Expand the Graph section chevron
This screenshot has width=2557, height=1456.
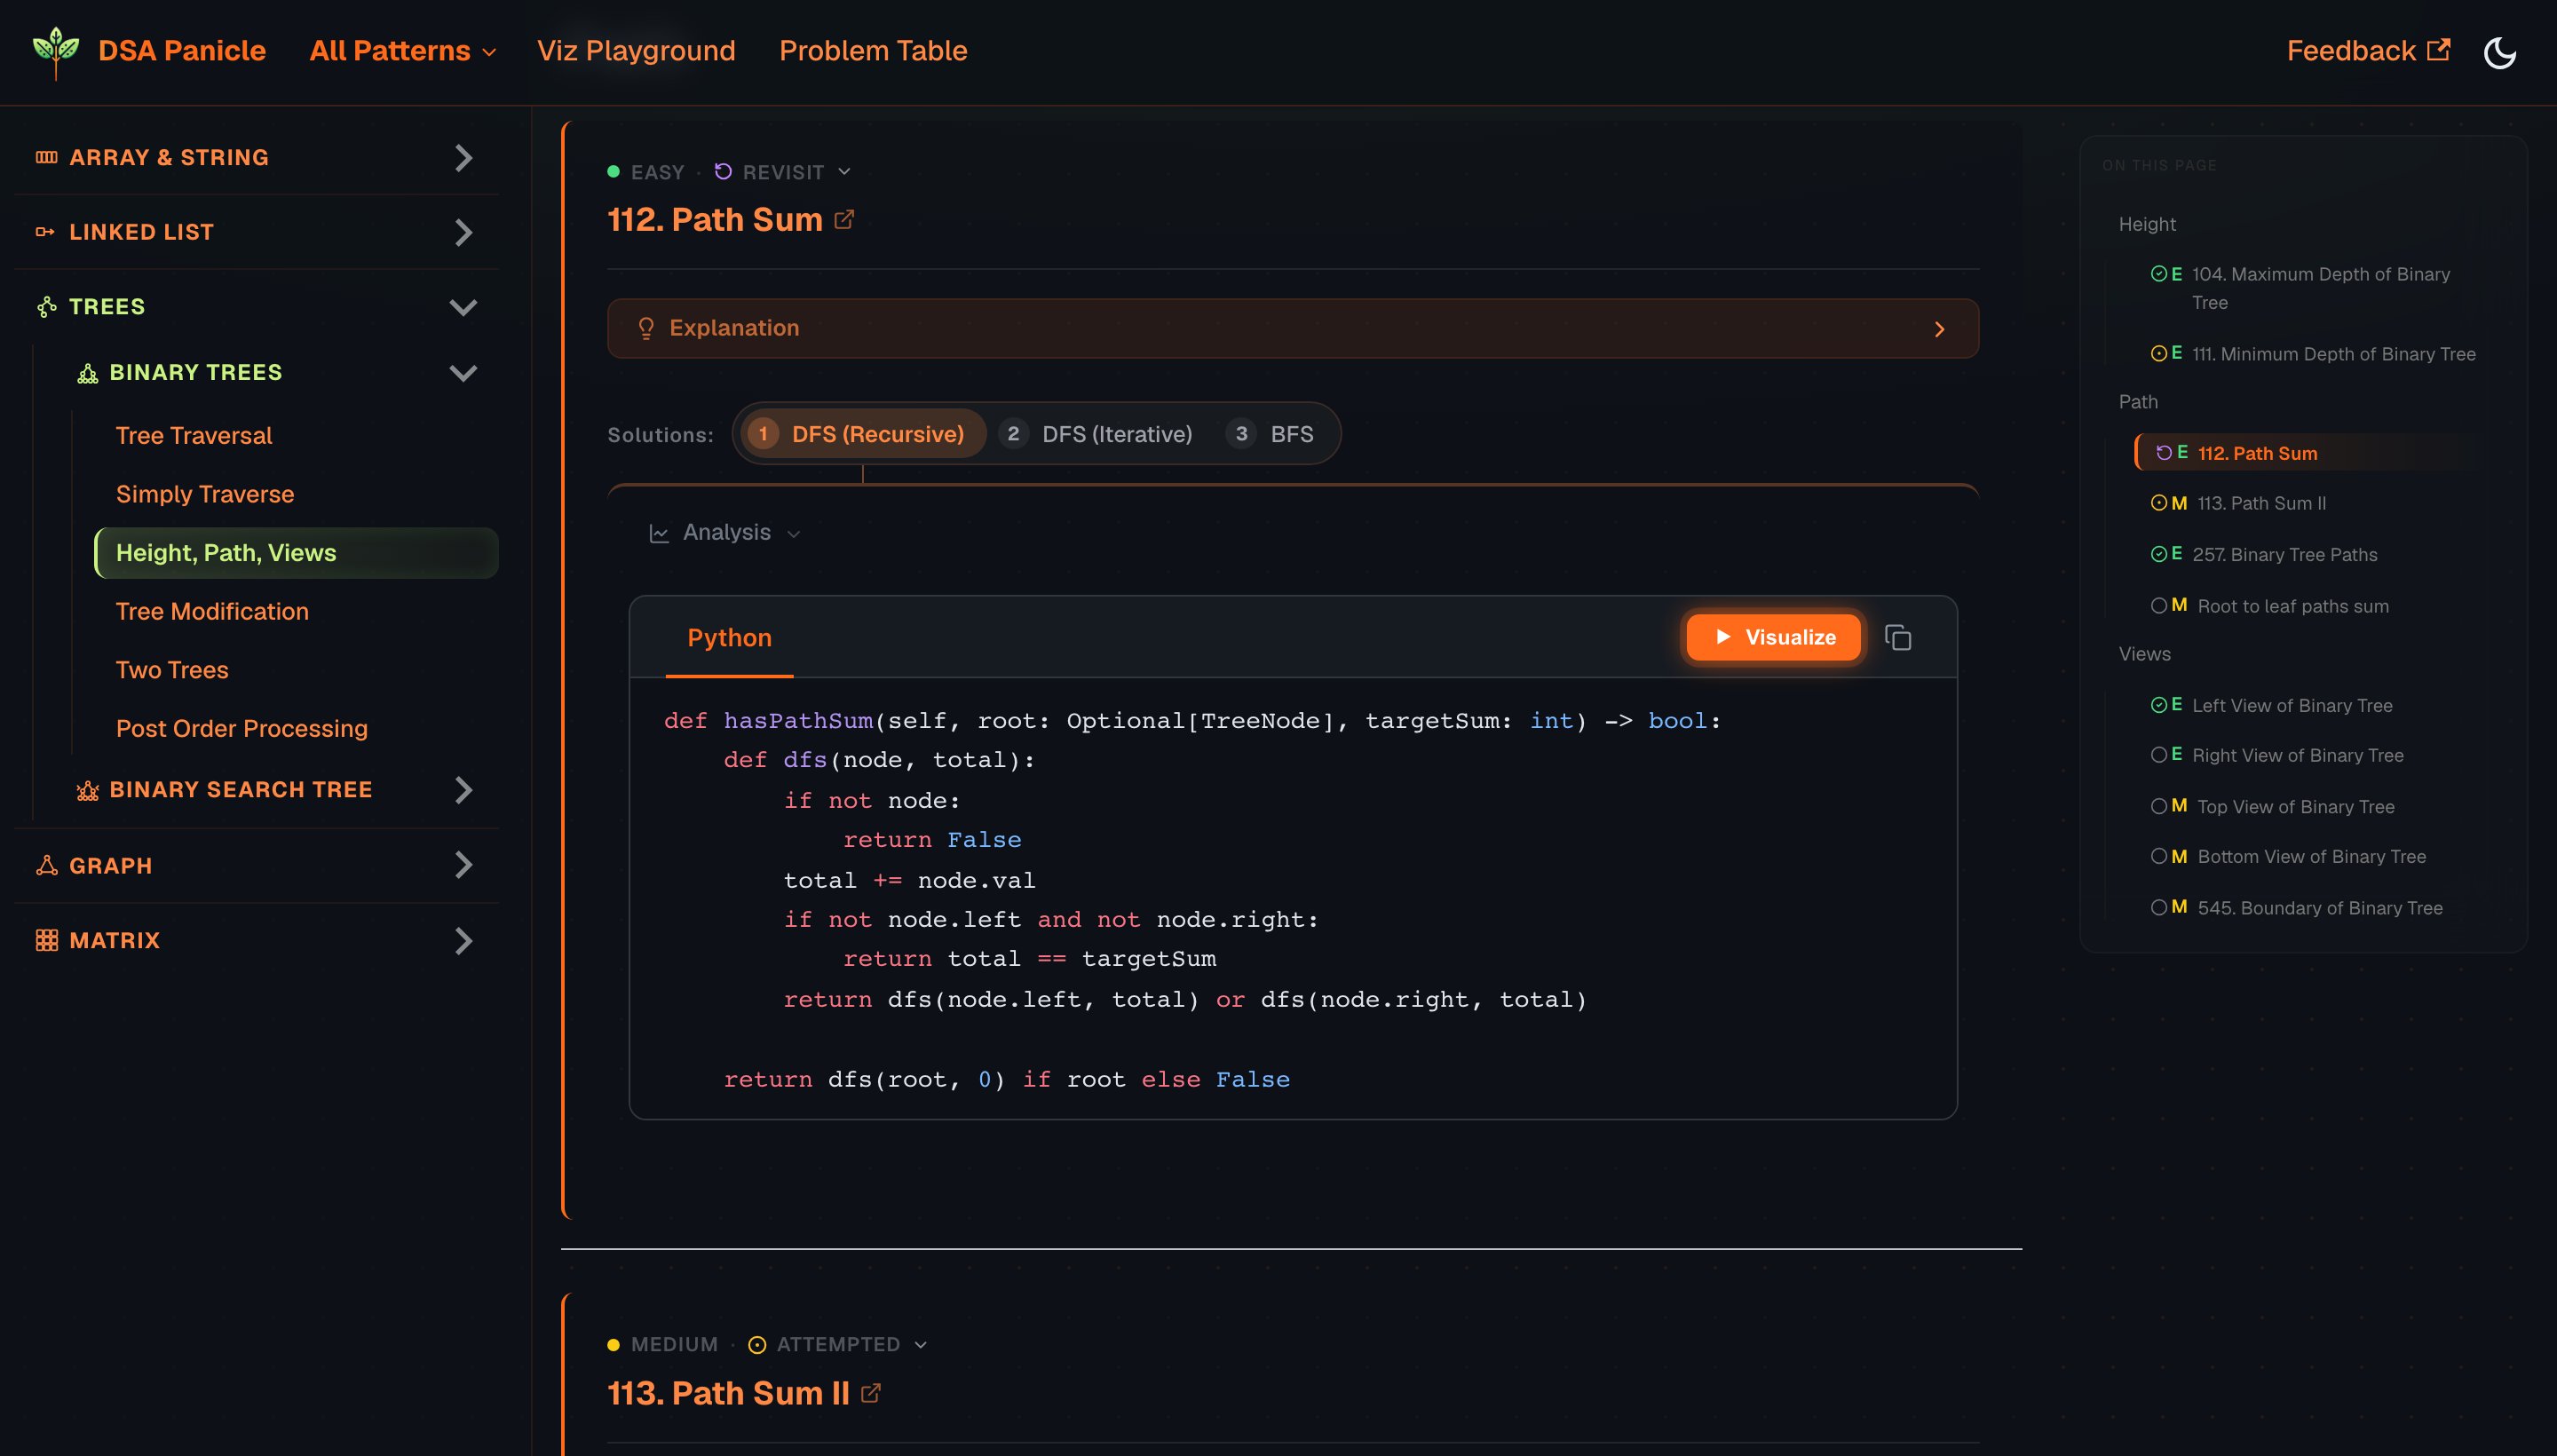(463, 865)
